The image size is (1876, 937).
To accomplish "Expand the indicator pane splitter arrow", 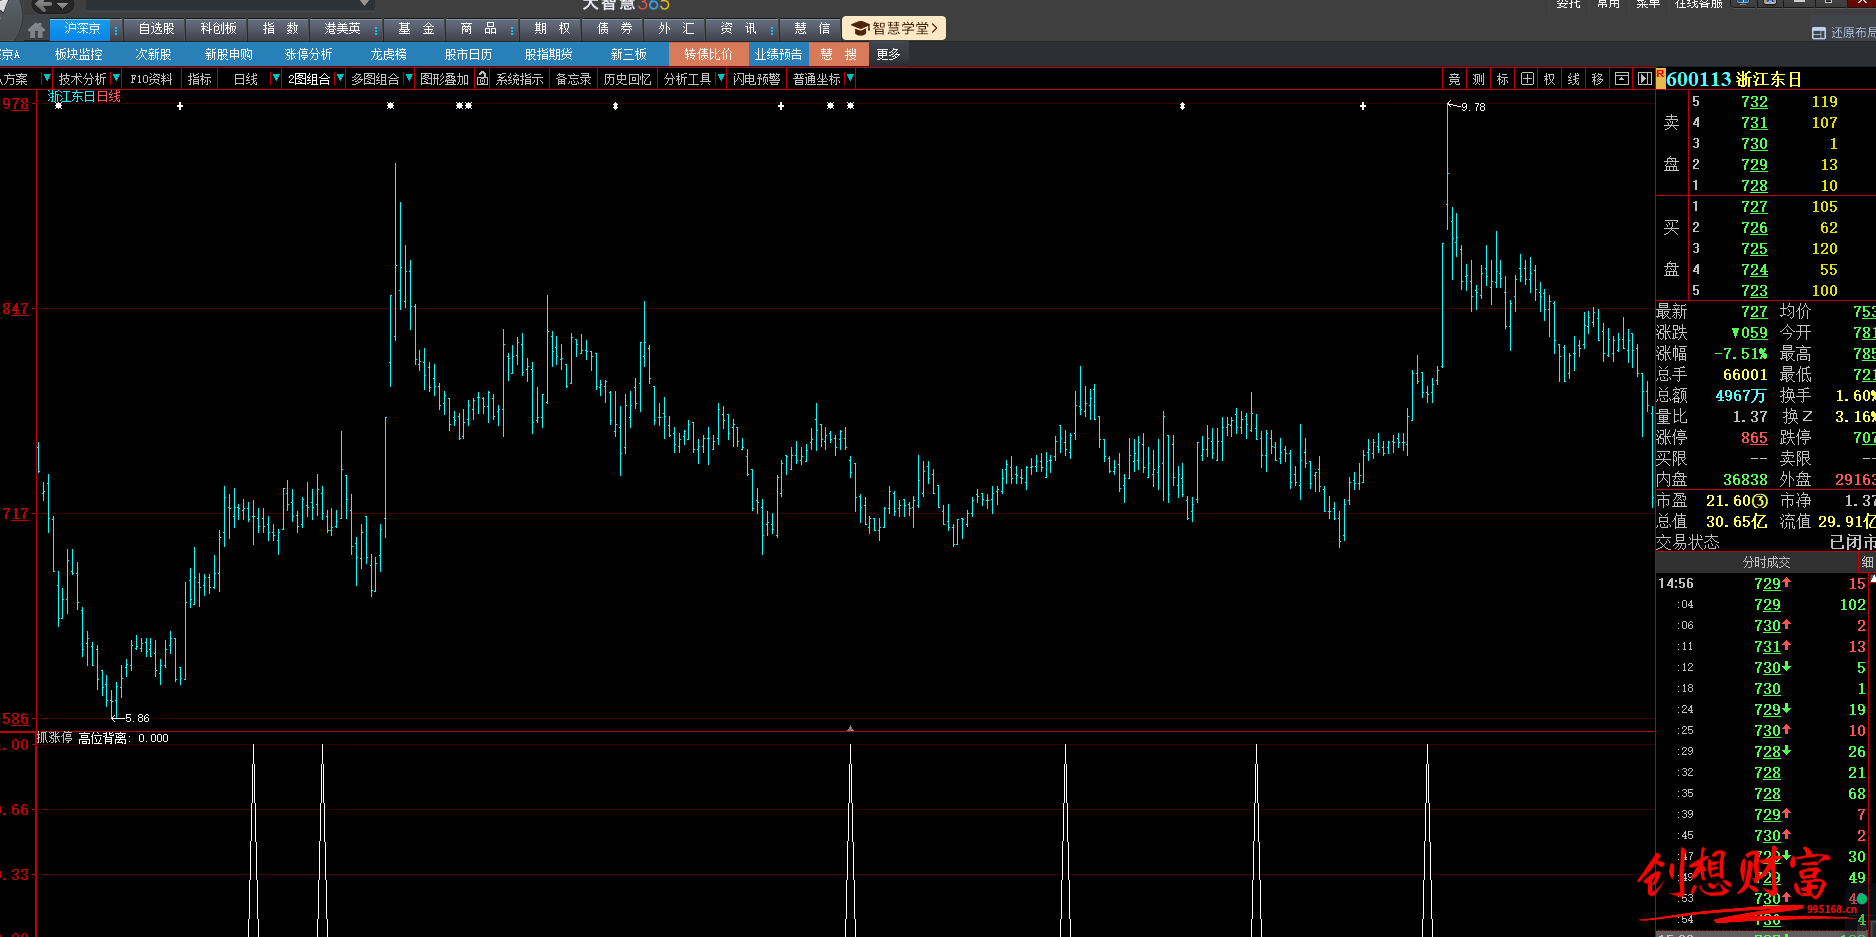I will coord(850,728).
